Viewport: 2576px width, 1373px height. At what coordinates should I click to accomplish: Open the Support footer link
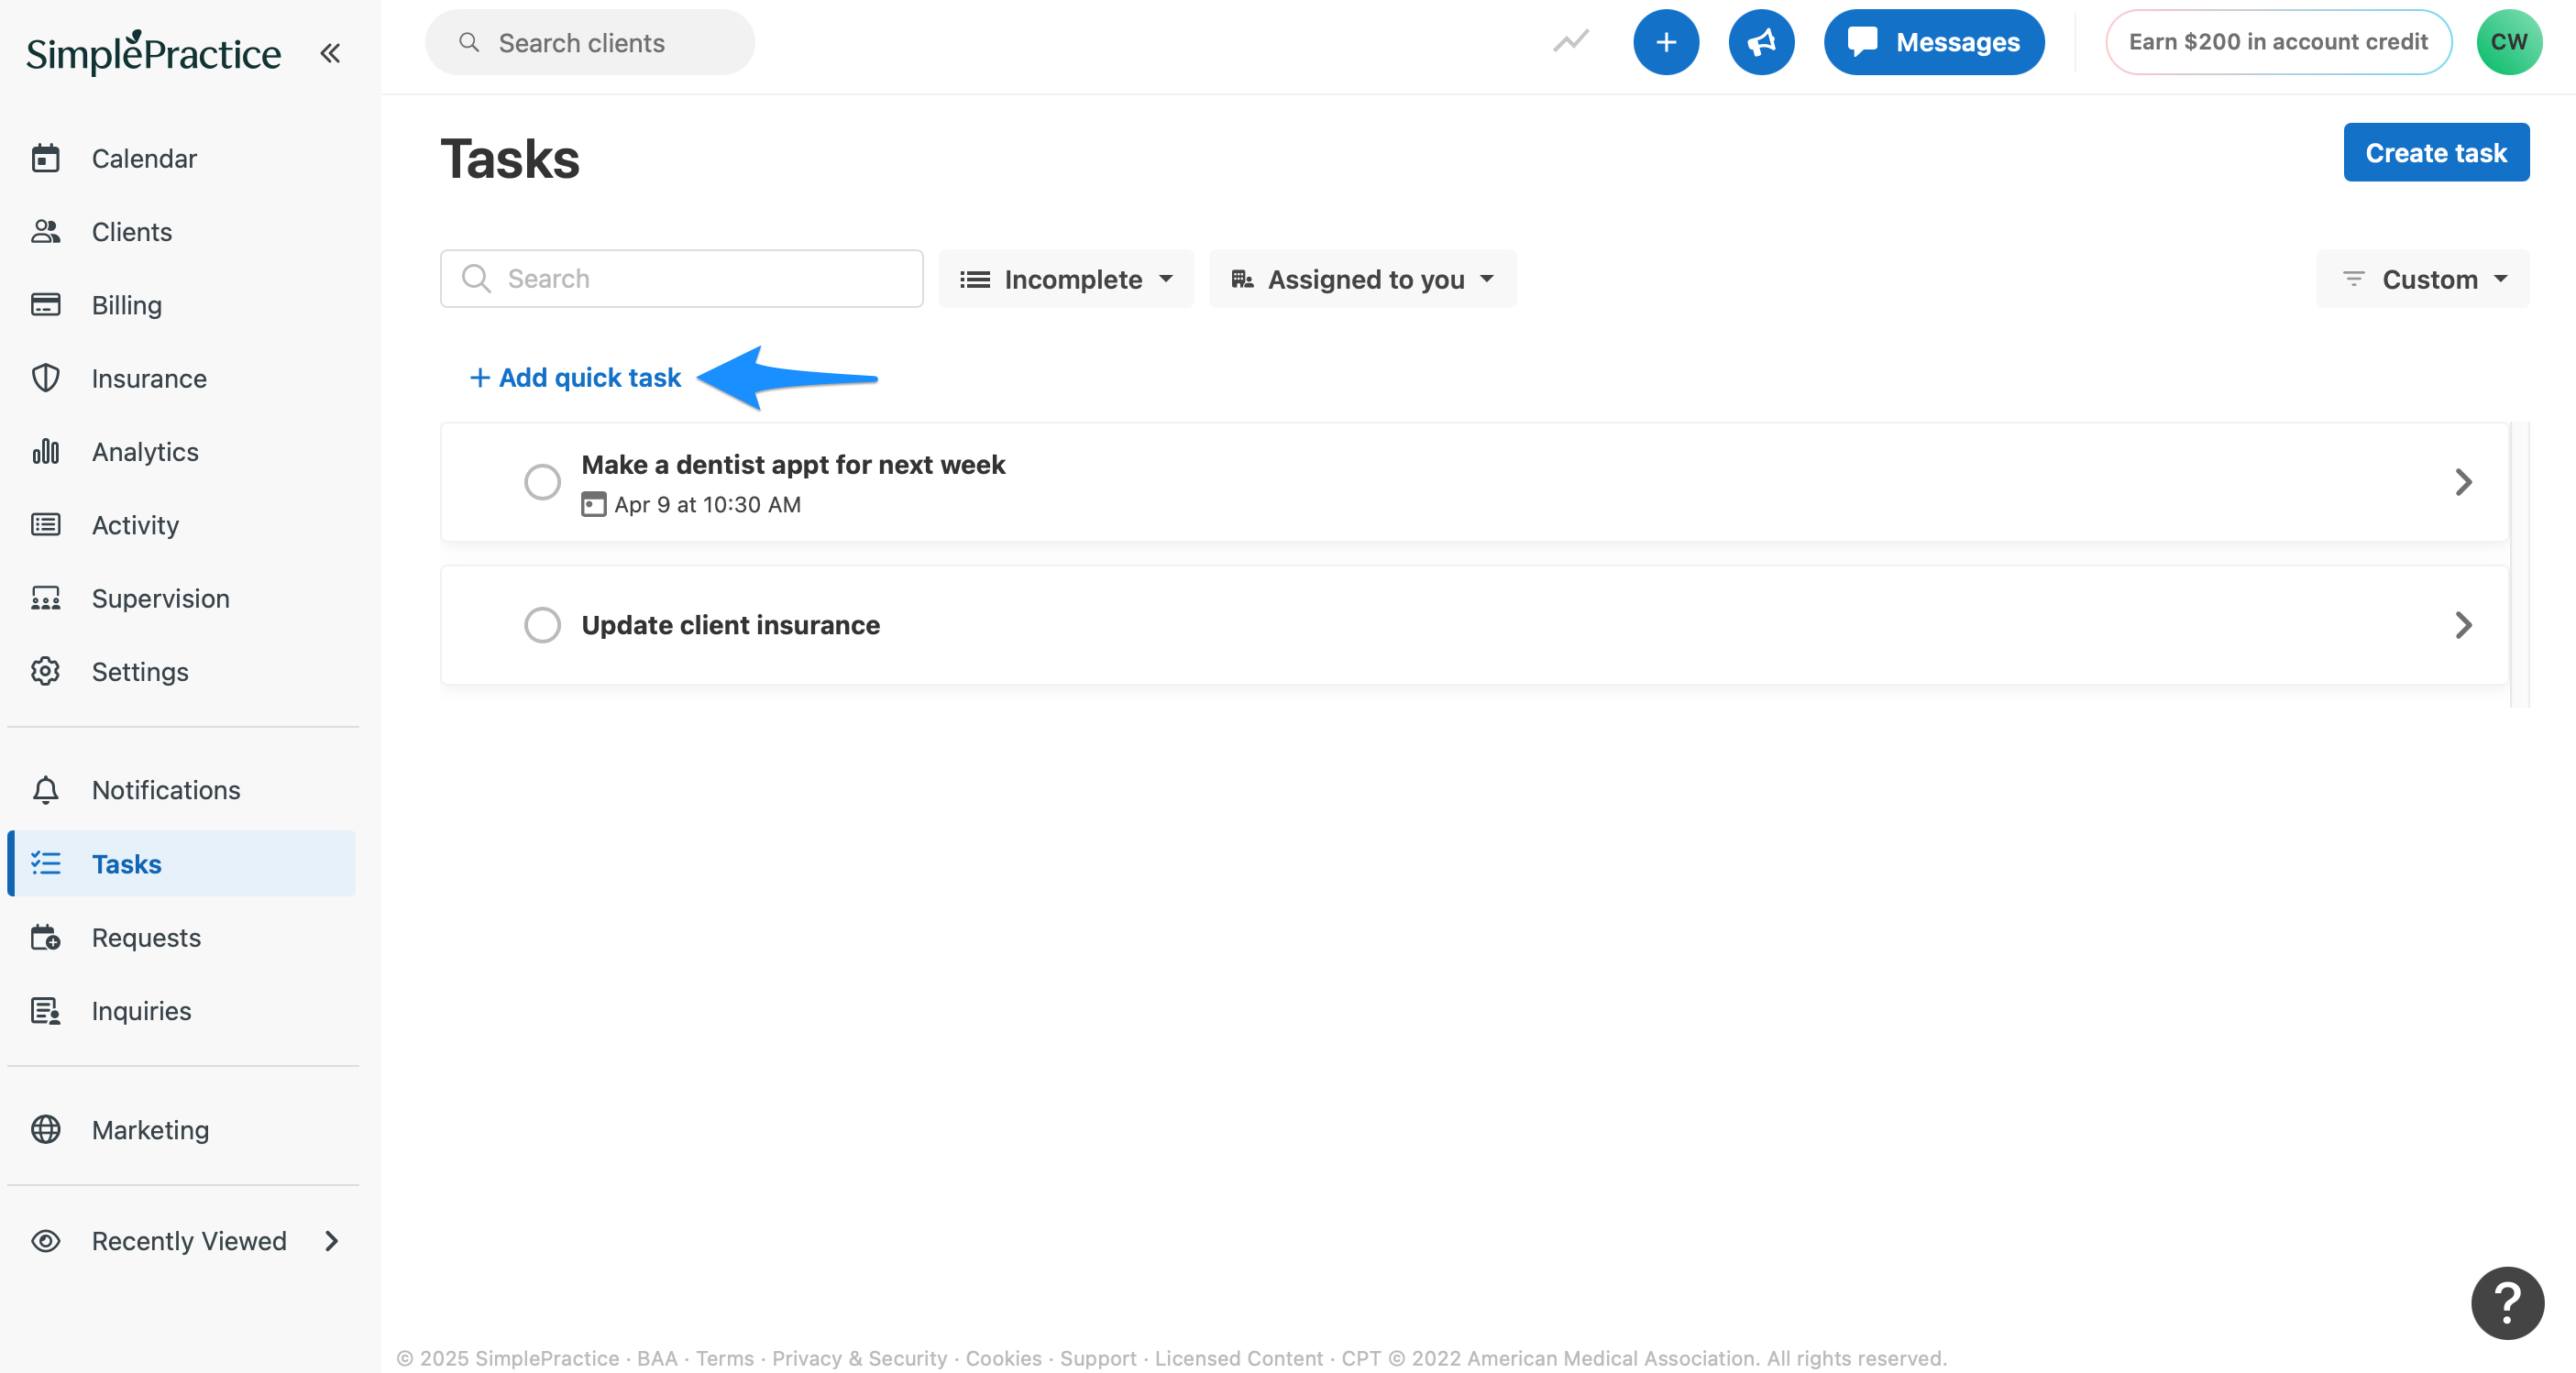[1098, 1358]
